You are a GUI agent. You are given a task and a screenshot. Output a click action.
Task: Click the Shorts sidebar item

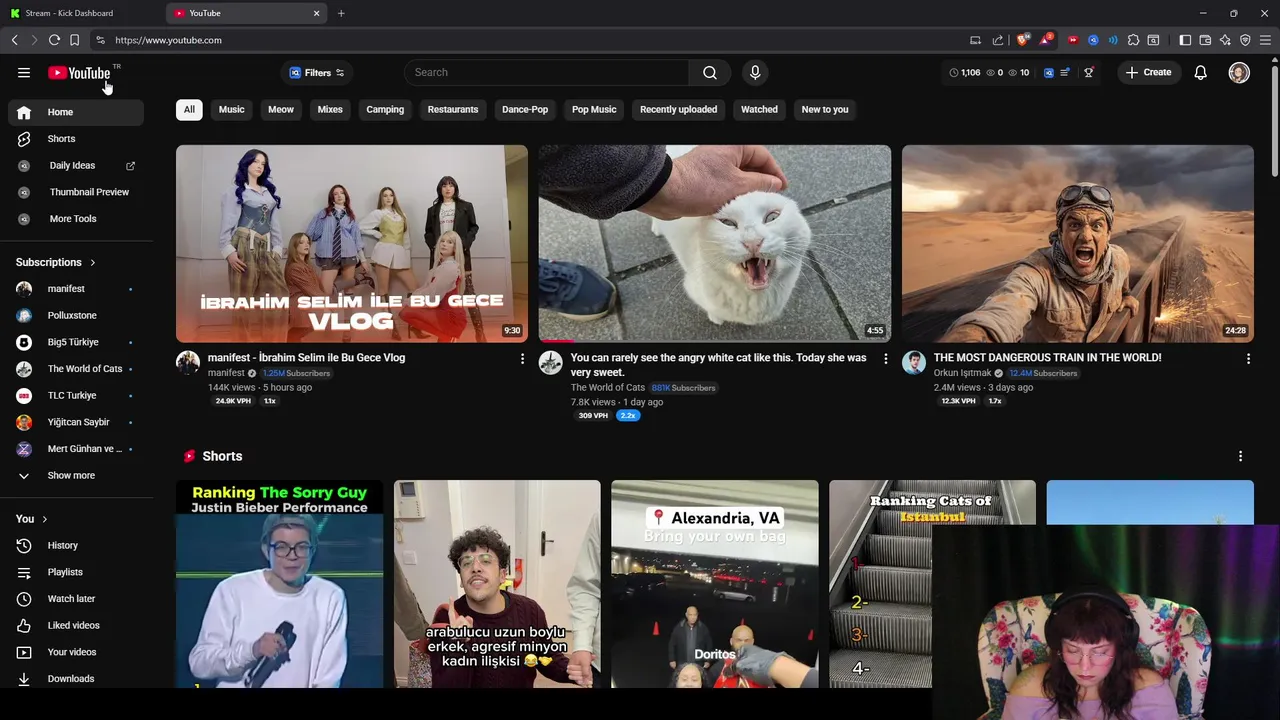[76, 139]
